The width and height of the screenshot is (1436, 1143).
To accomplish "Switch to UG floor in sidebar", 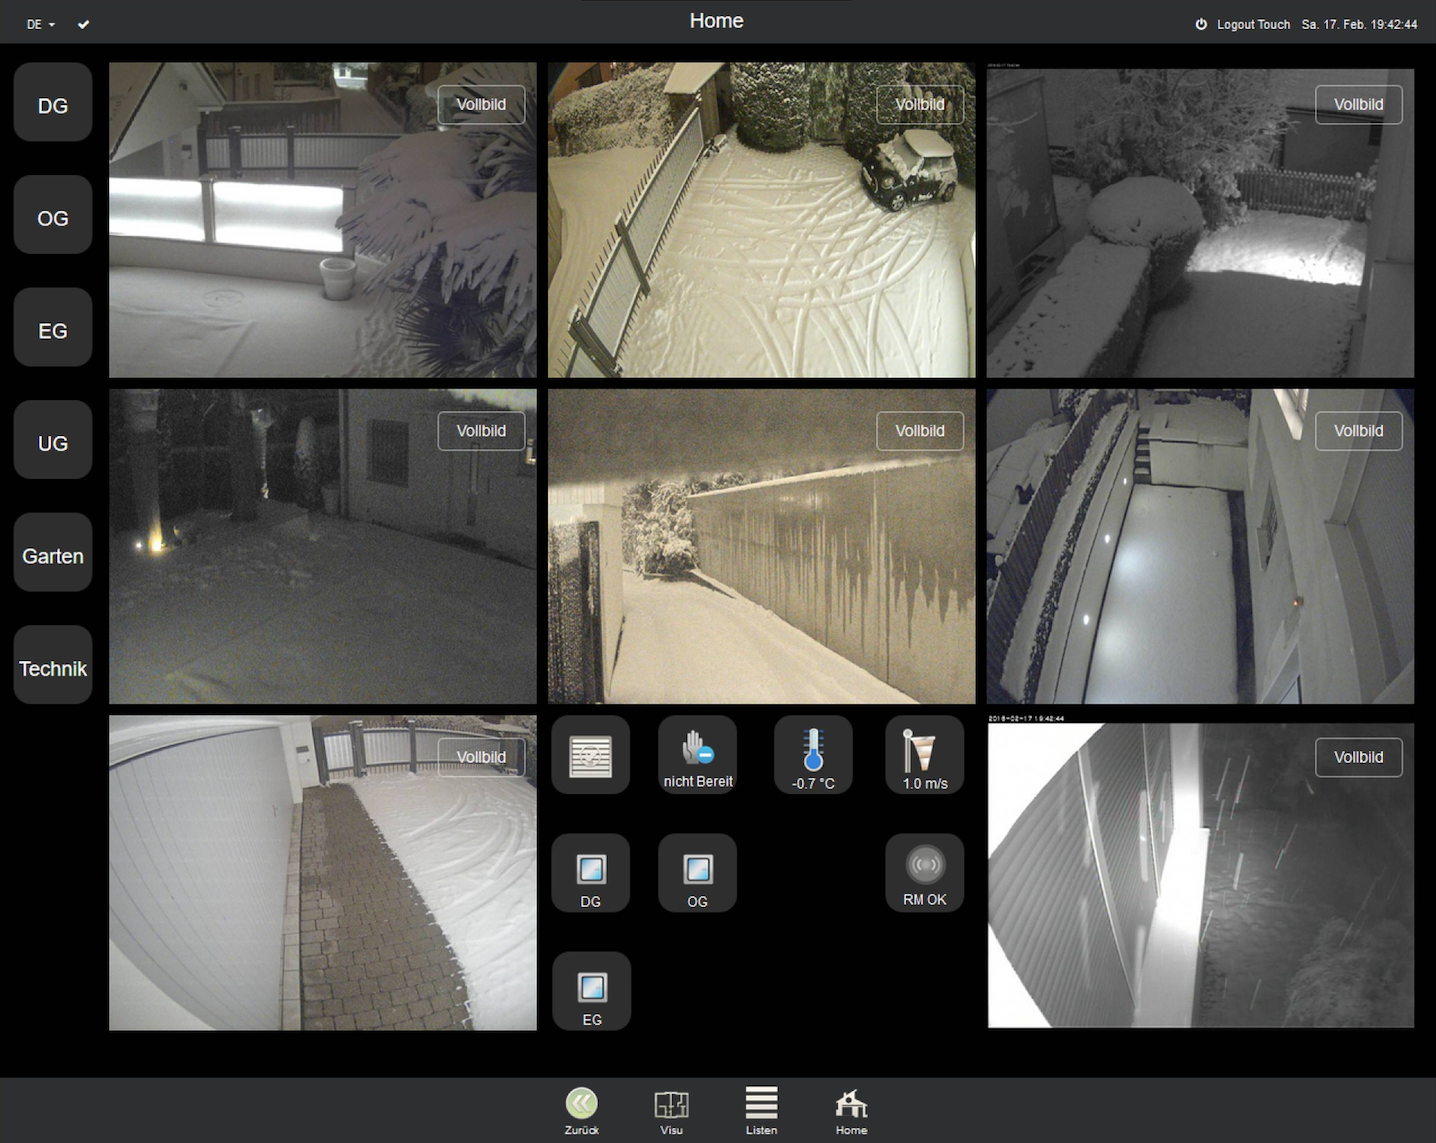I will 53,442.
